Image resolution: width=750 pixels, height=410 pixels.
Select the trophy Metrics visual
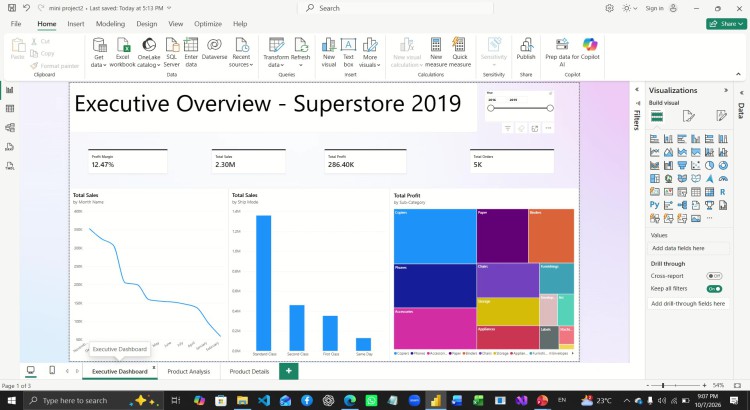[x=709, y=205]
